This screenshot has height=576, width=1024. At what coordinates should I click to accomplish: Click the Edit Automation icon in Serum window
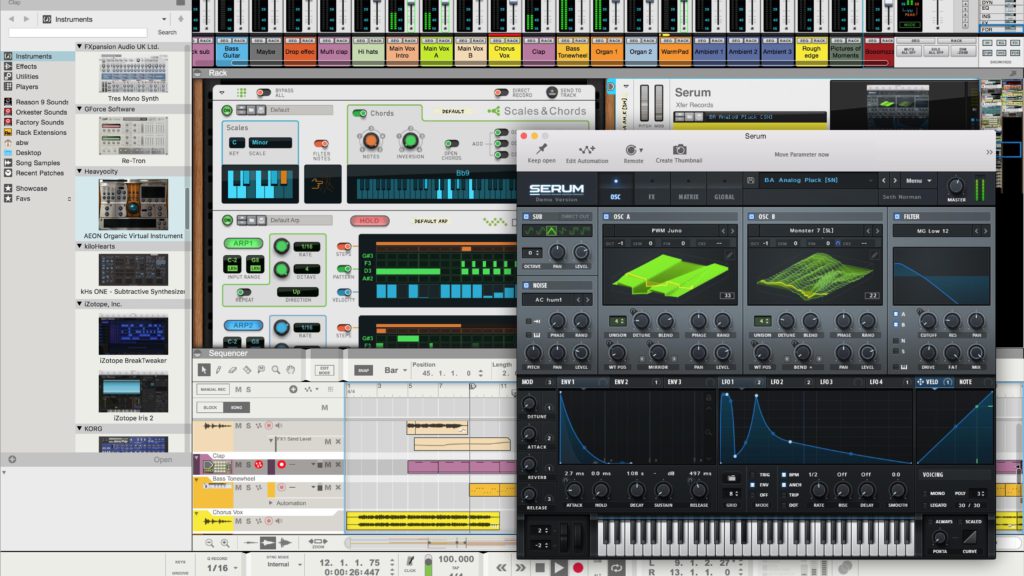[x=586, y=150]
